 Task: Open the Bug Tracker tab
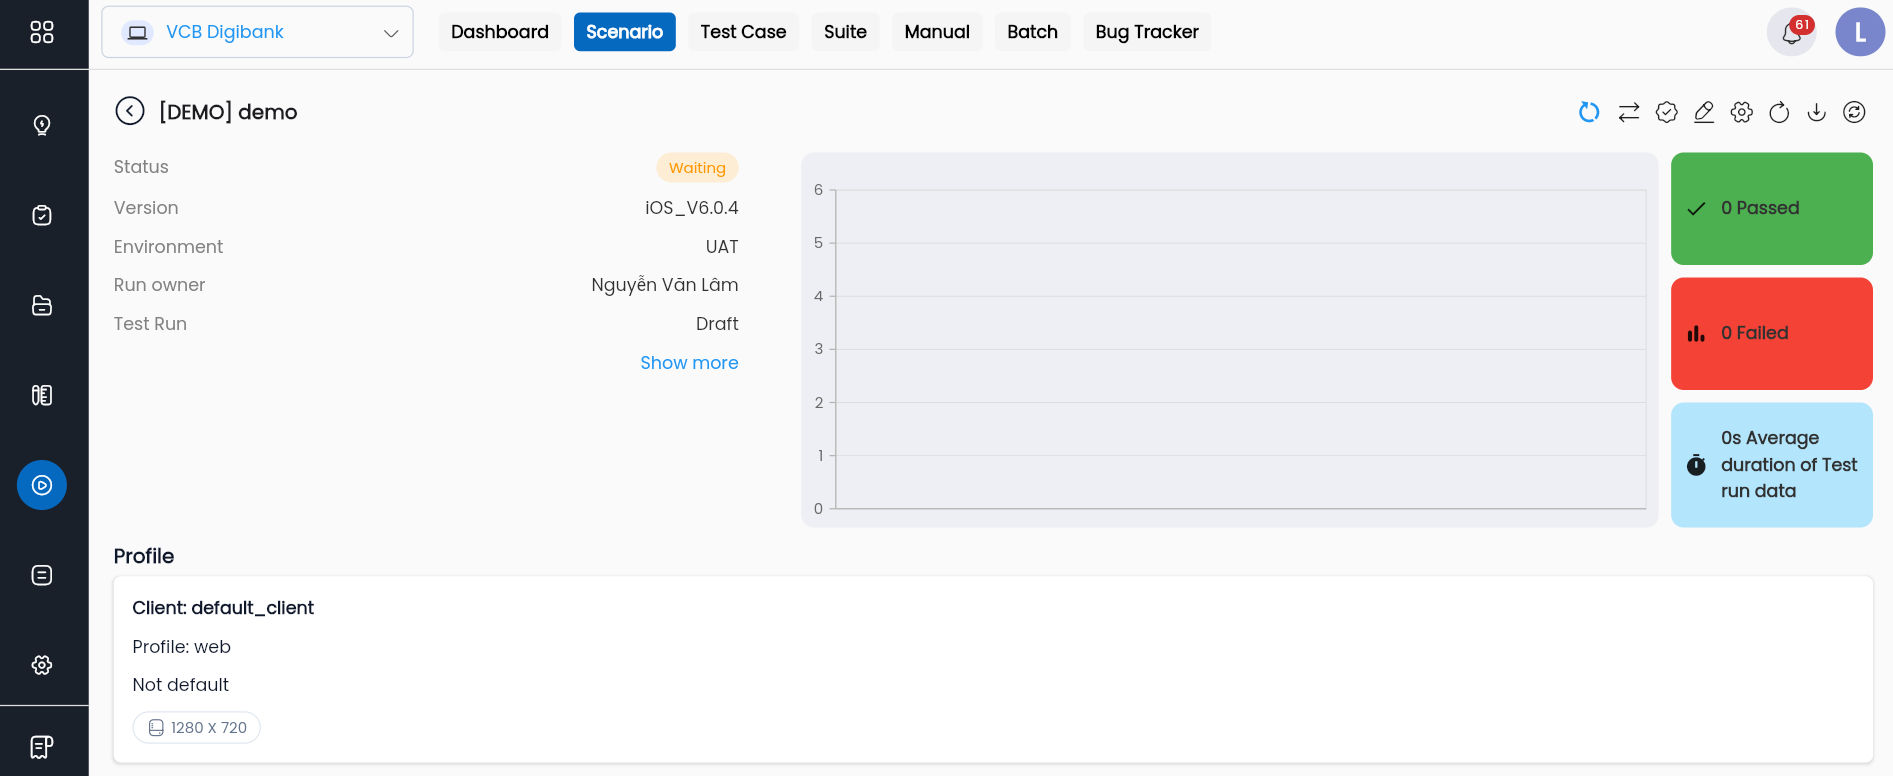point(1147,32)
